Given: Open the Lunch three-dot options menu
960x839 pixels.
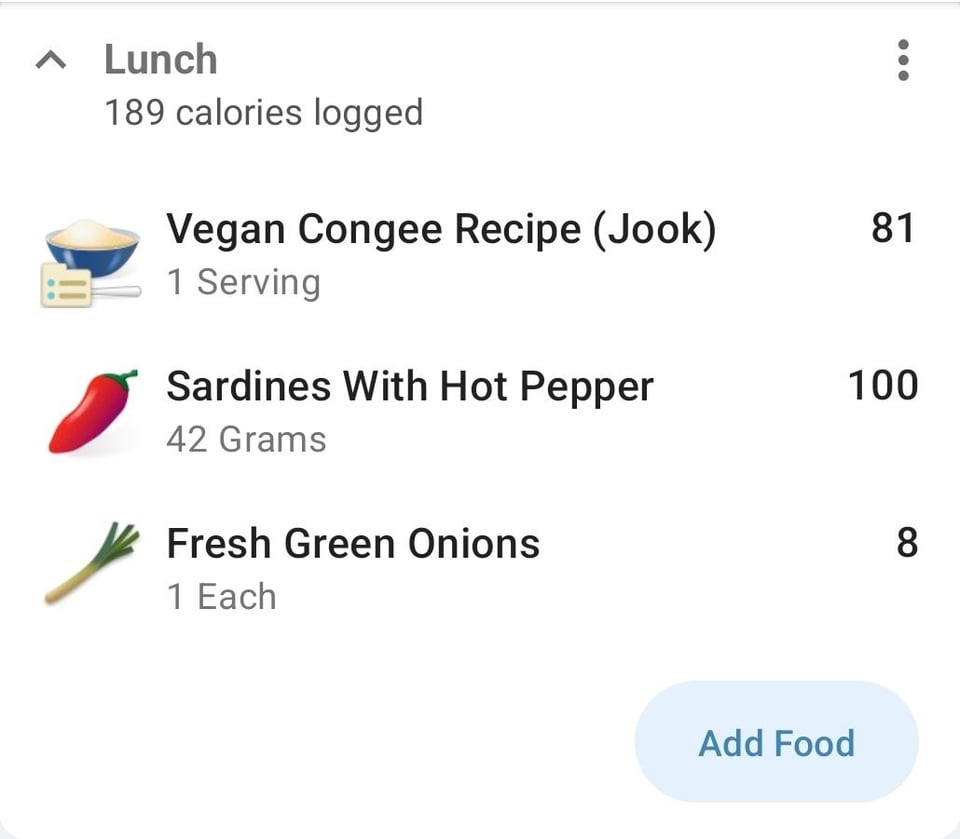Looking at the screenshot, I should (x=903, y=61).
